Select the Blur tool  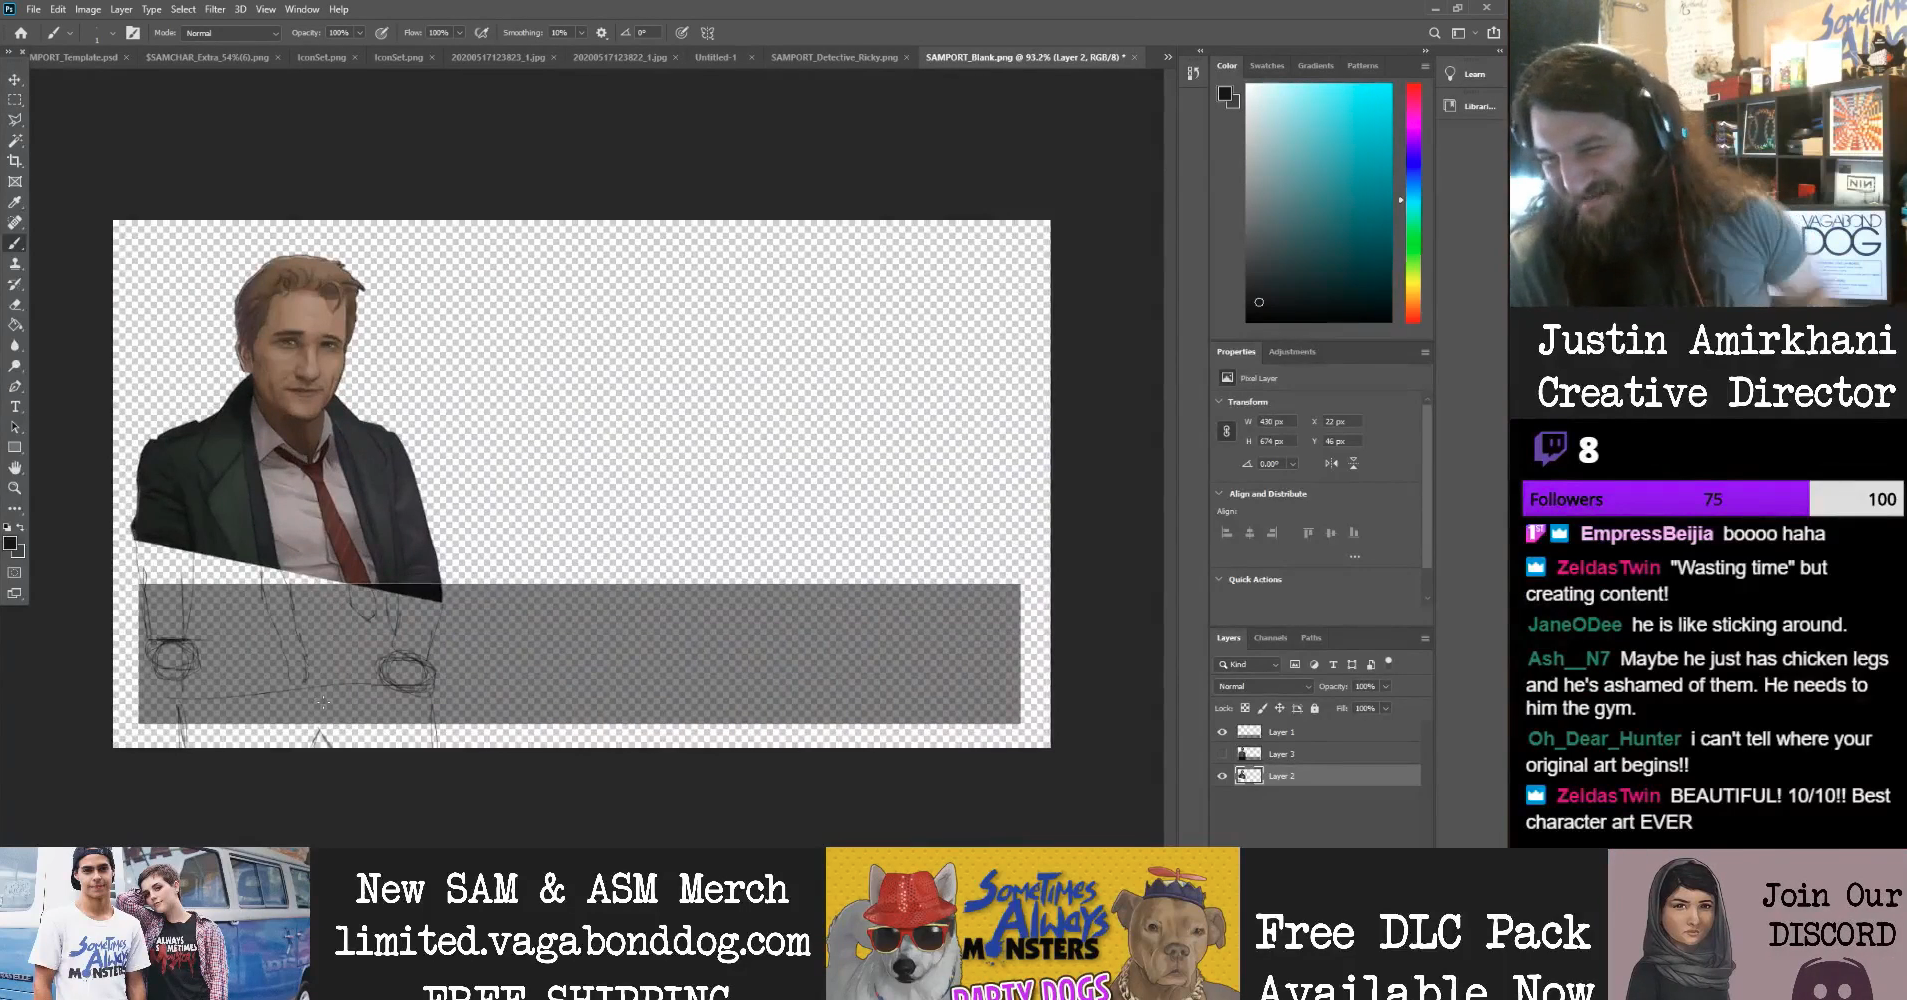15,346
